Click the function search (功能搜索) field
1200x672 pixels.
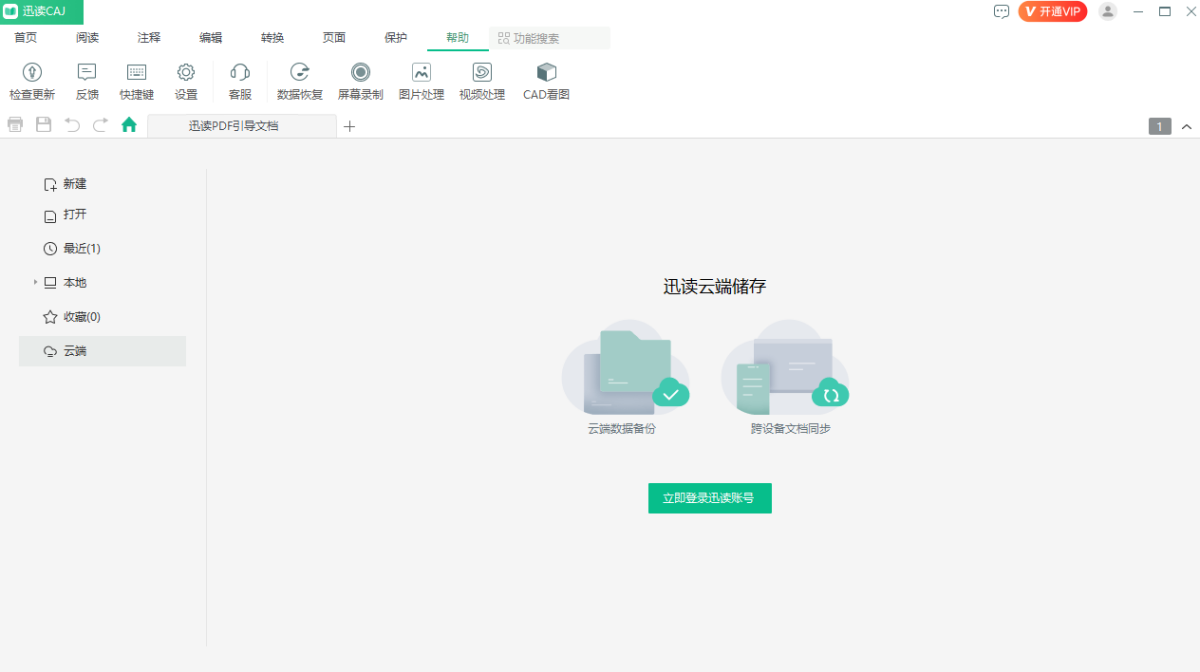pos(550,38)
